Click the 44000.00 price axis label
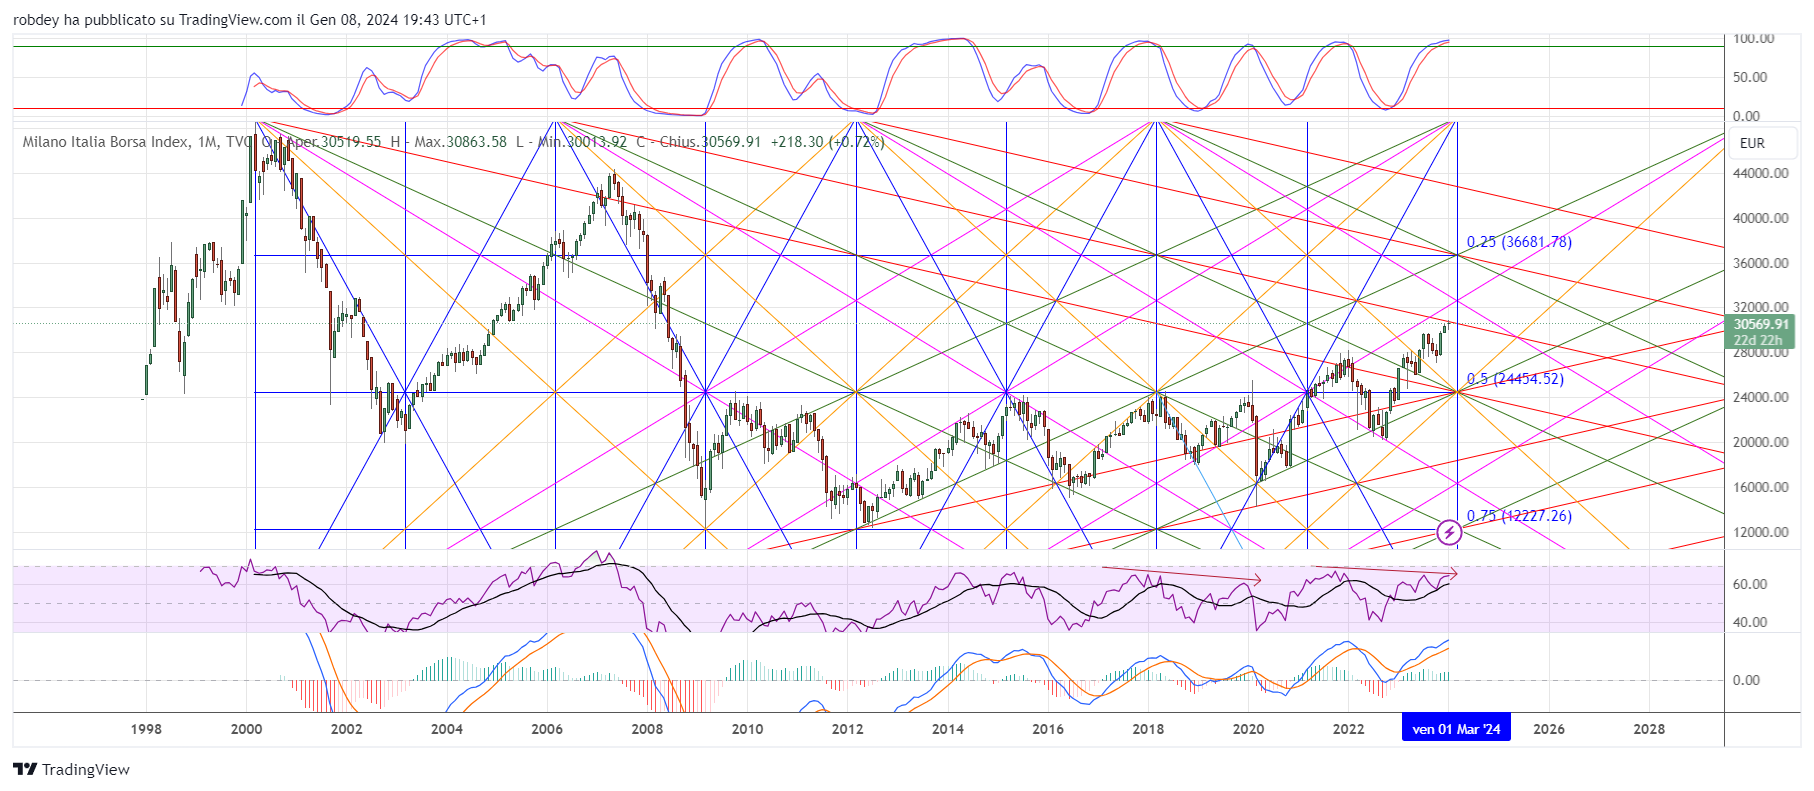Viewport: 1814px width, 791px height. (1761, 173)
